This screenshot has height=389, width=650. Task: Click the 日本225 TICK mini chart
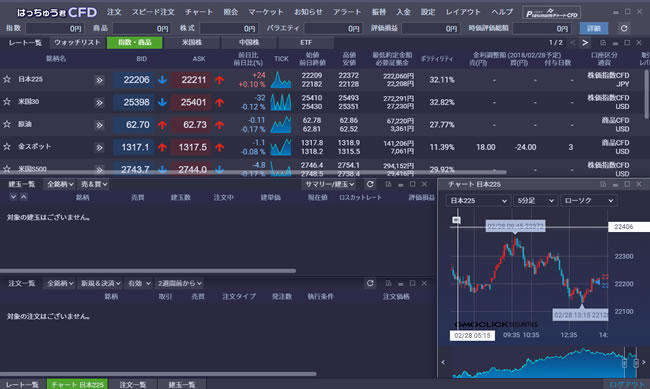(281, 80)
